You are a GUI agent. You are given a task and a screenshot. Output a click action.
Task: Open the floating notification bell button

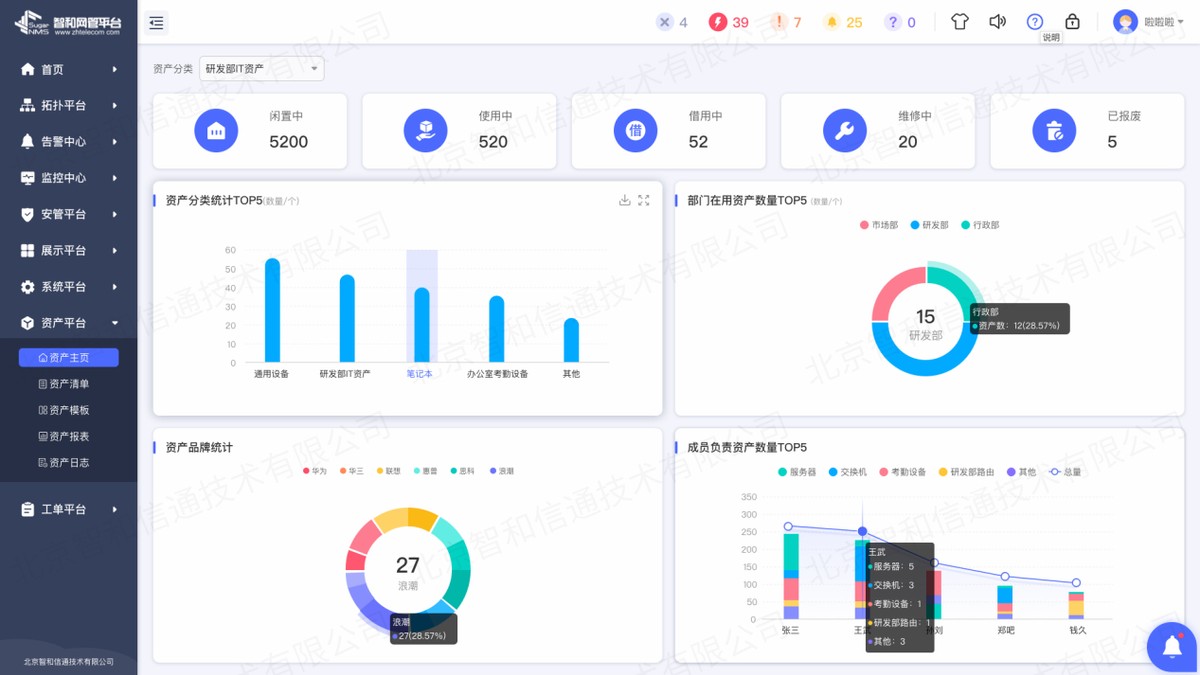1171,647
